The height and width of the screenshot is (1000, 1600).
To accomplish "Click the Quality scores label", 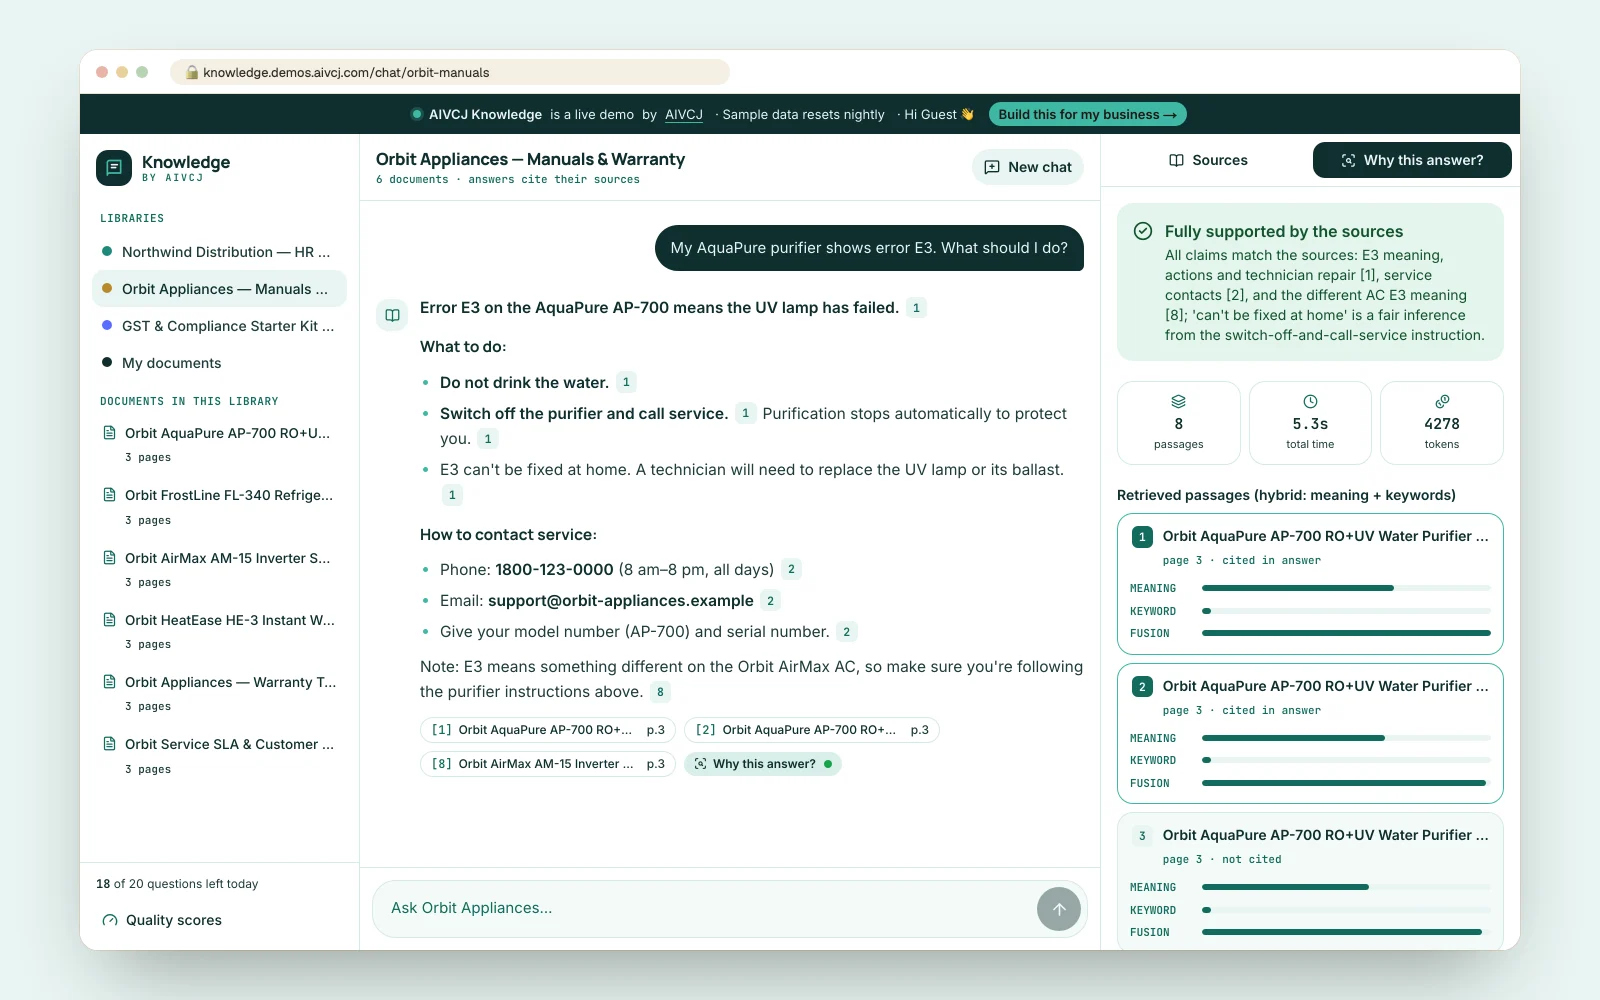I will click(174, 920).
